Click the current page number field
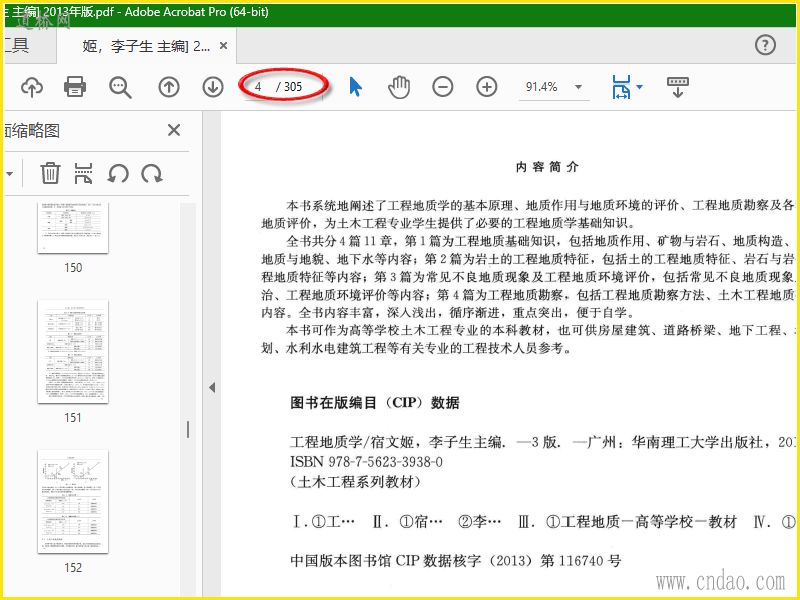This screenshot has height=600, width=800. [x=259, y=87]
